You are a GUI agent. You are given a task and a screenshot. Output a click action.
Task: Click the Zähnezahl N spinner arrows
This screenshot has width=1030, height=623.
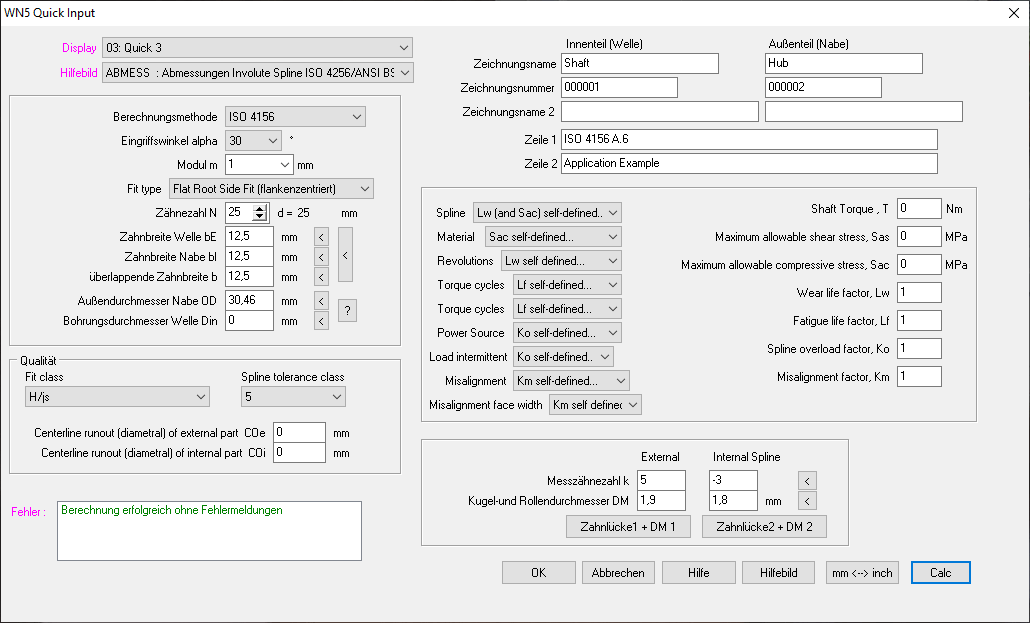260,212
